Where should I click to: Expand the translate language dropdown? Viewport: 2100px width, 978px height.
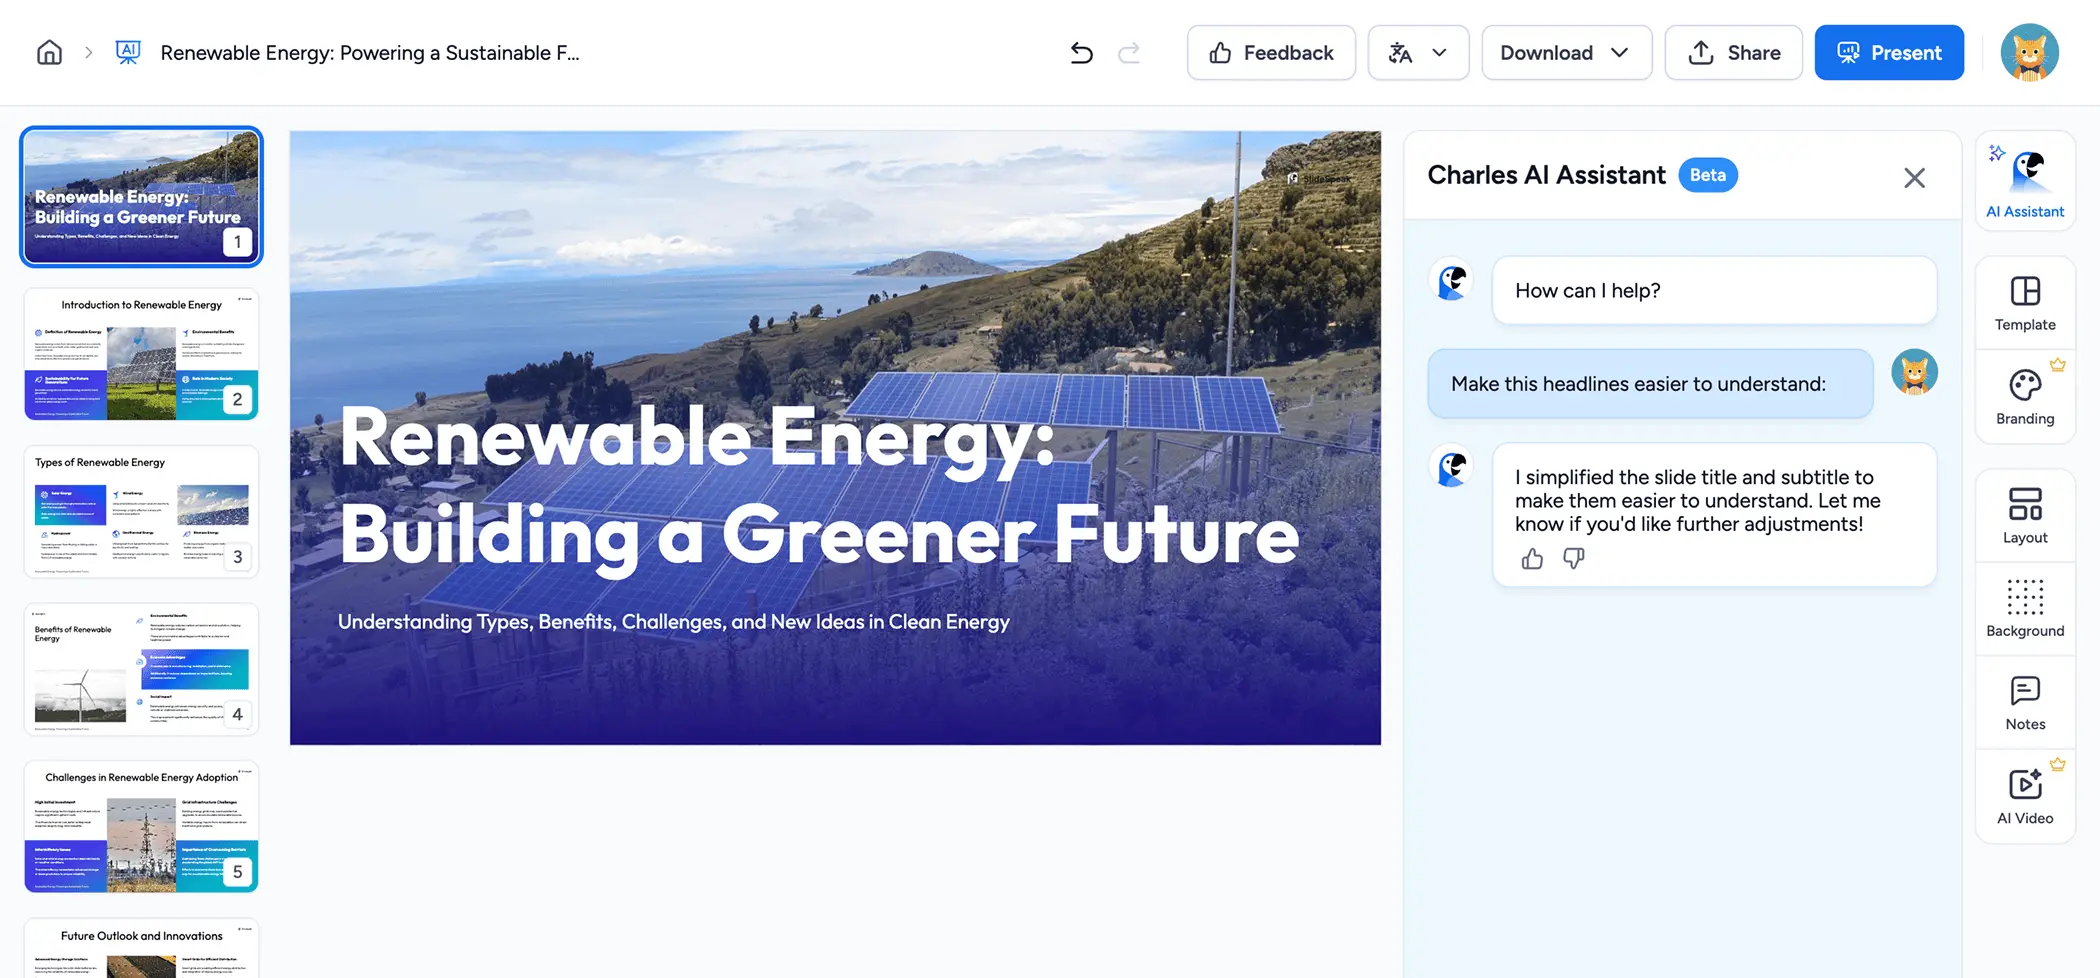point(1418,53)
